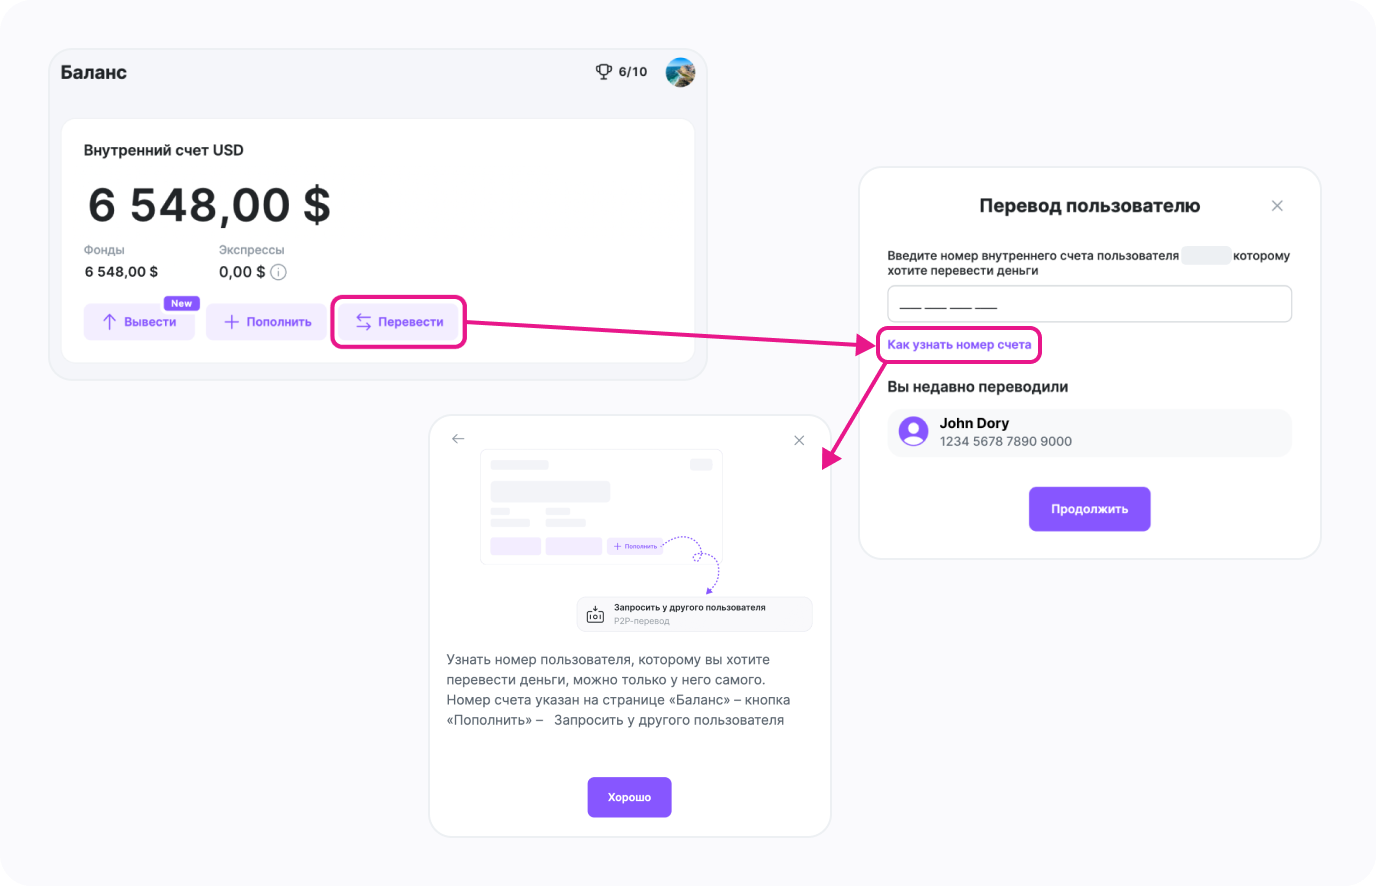1376x886 pixels.
Task: Click the Вывести withdraw button
Action: tap(139, 322)
